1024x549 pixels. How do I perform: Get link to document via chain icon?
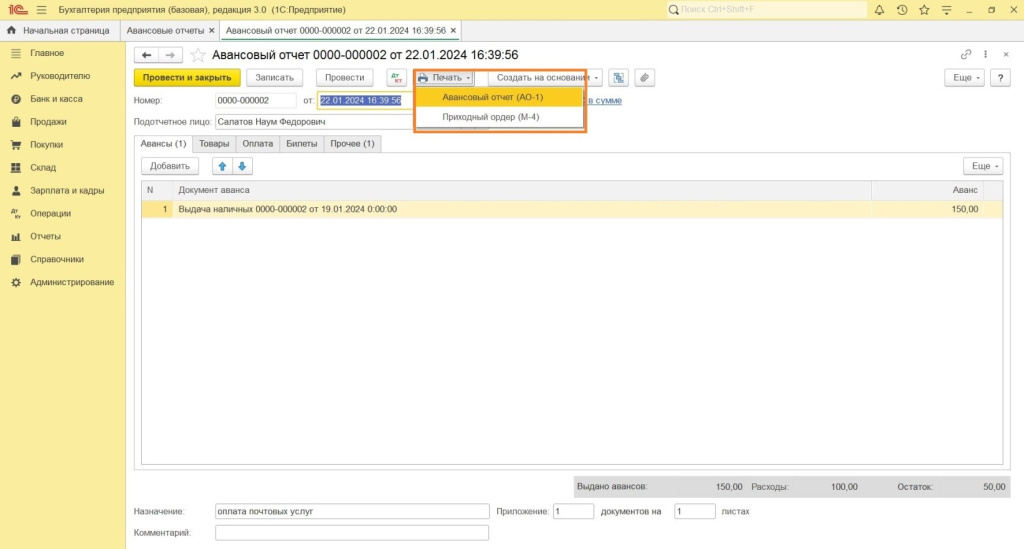pyautogui.click(x=966, y=54)
